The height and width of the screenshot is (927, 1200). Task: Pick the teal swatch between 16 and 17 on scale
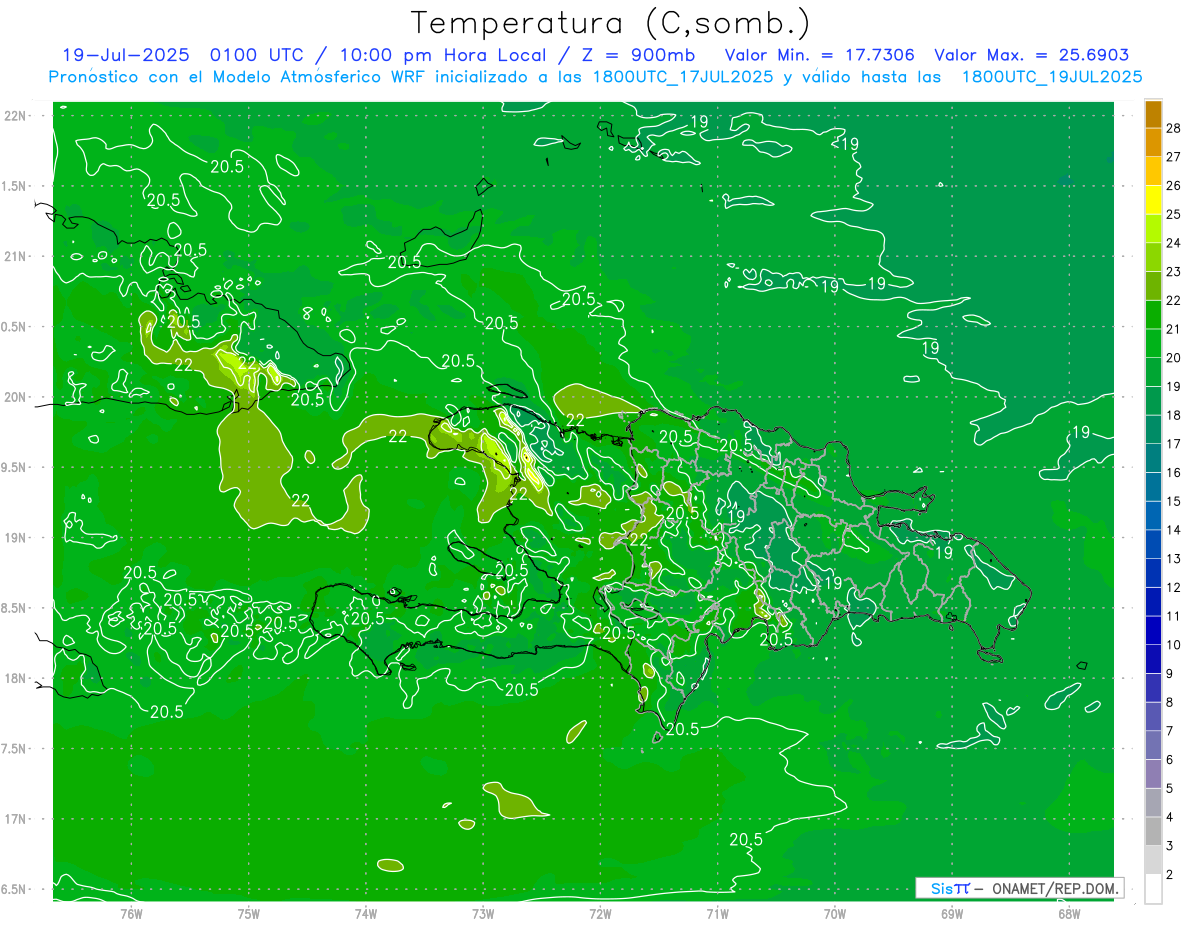[1154, 459]
